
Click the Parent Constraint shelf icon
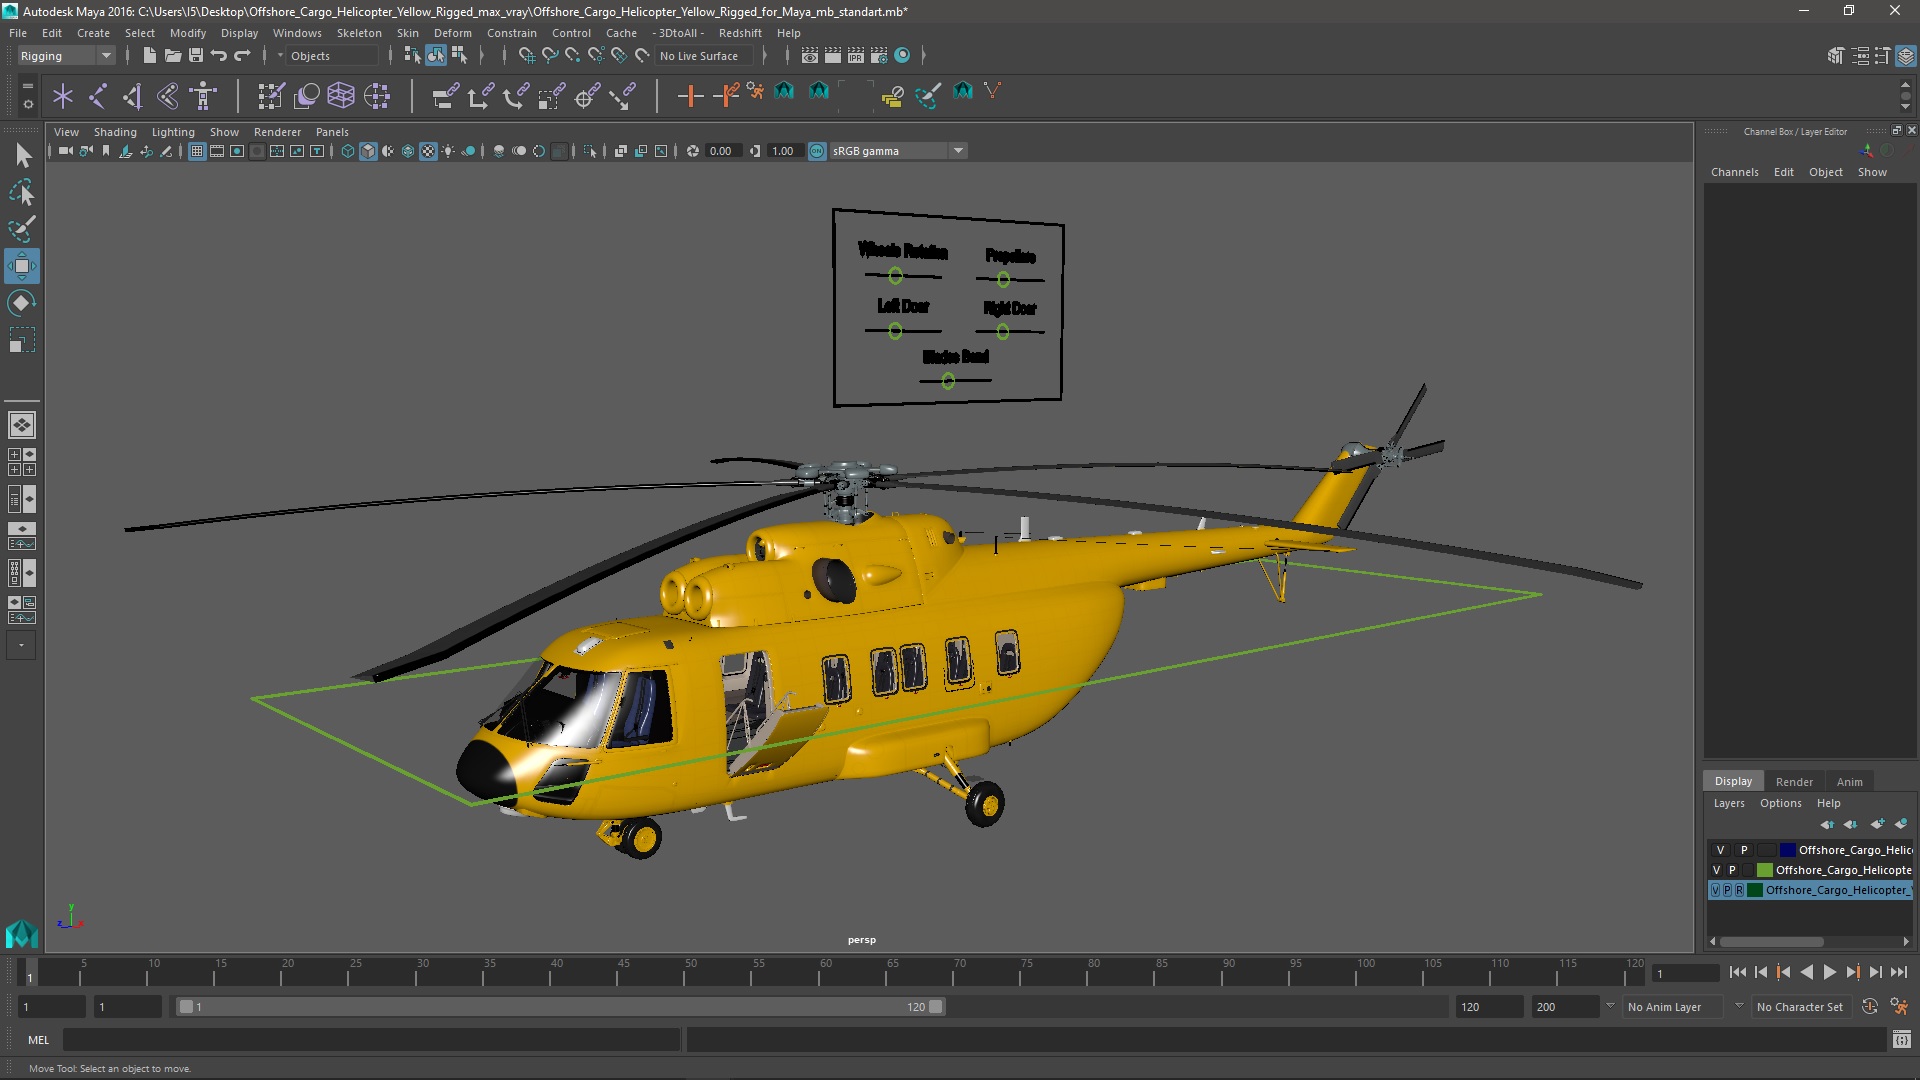coord(445,96)
